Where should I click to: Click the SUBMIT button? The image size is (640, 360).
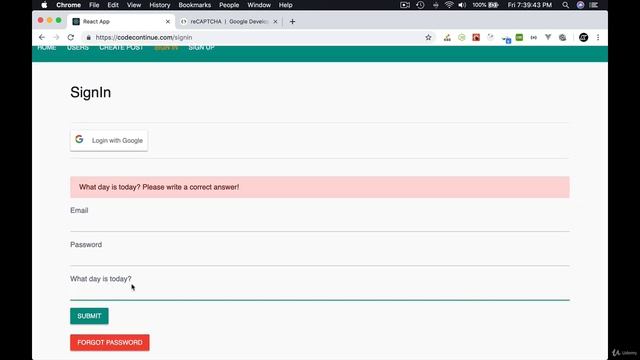pos(89,316)
